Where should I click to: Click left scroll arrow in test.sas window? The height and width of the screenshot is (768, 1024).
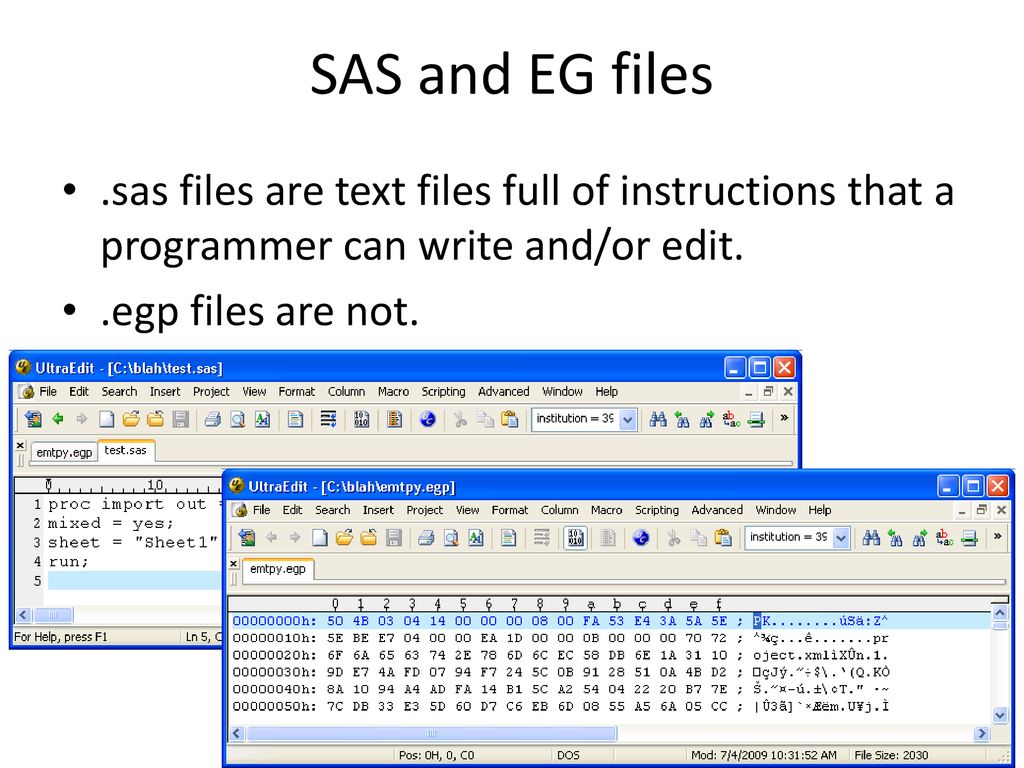pyautogui.click(x=24, y=615)
